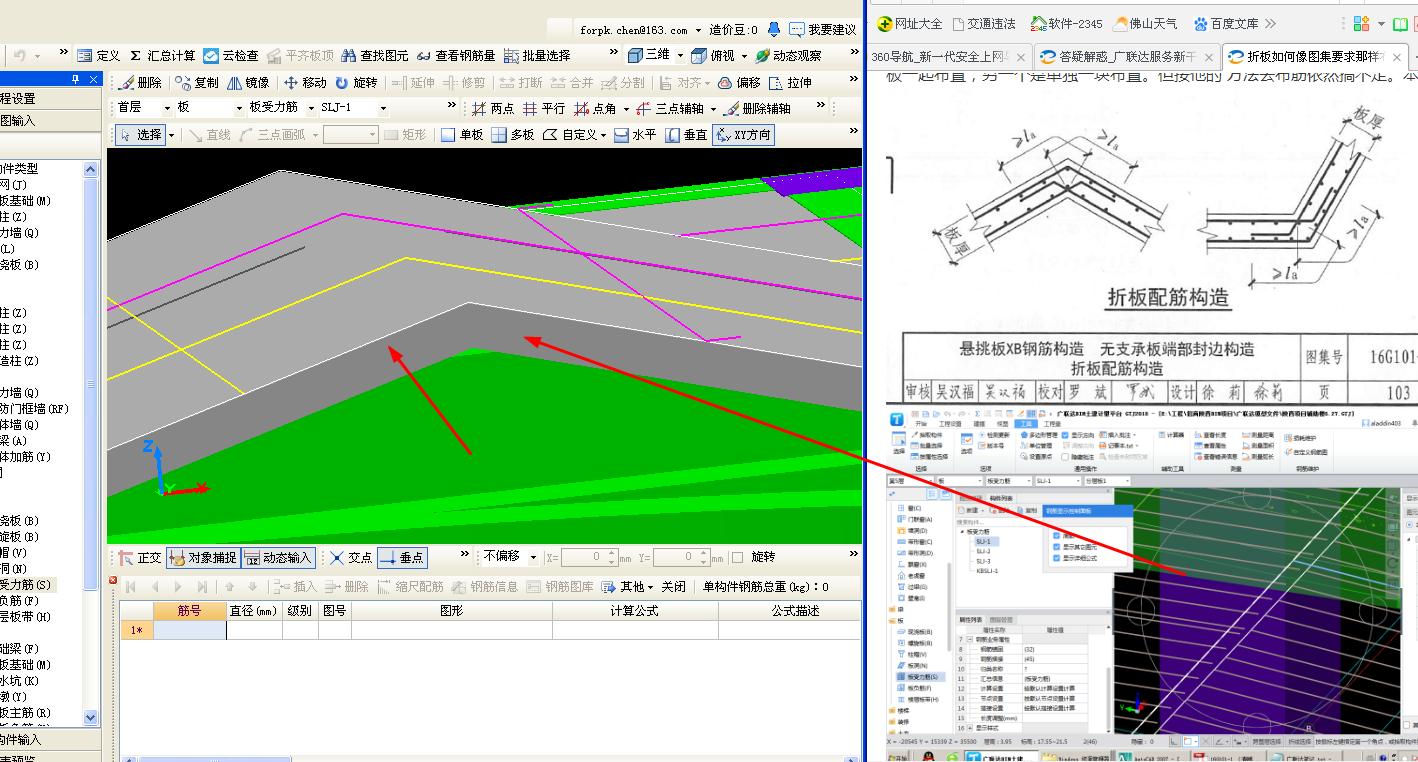Open dropdown arrow next to 俯视
The image size is (1418, 762).
coord(743,56)
